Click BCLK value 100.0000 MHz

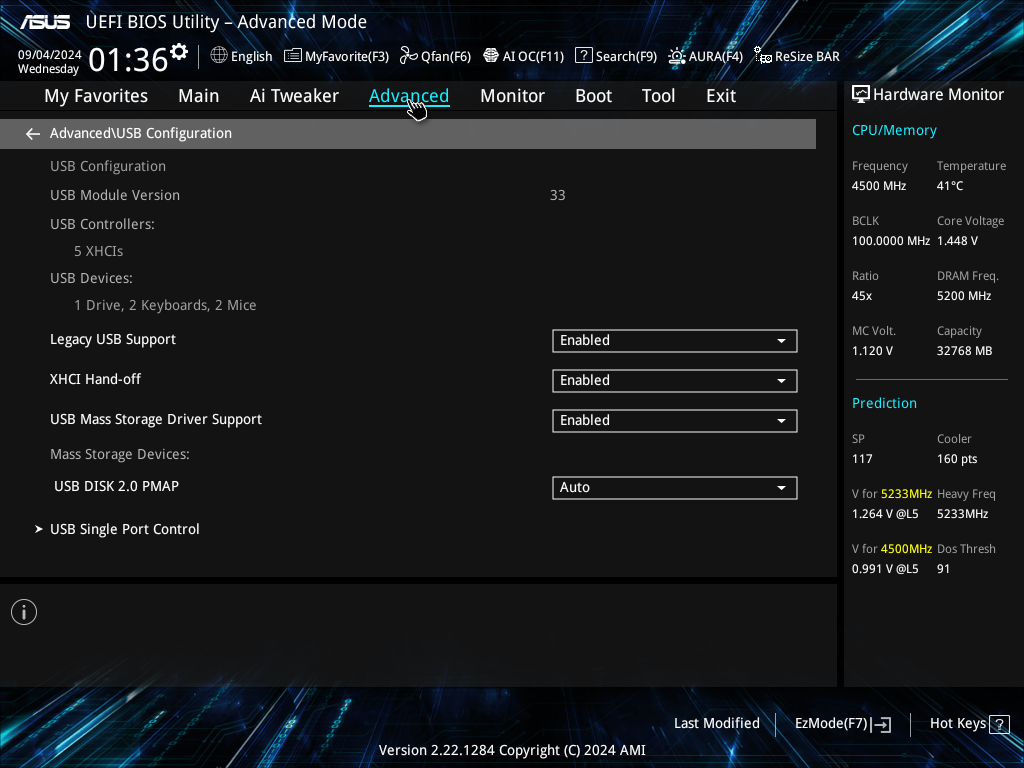(x=891, y=241)
